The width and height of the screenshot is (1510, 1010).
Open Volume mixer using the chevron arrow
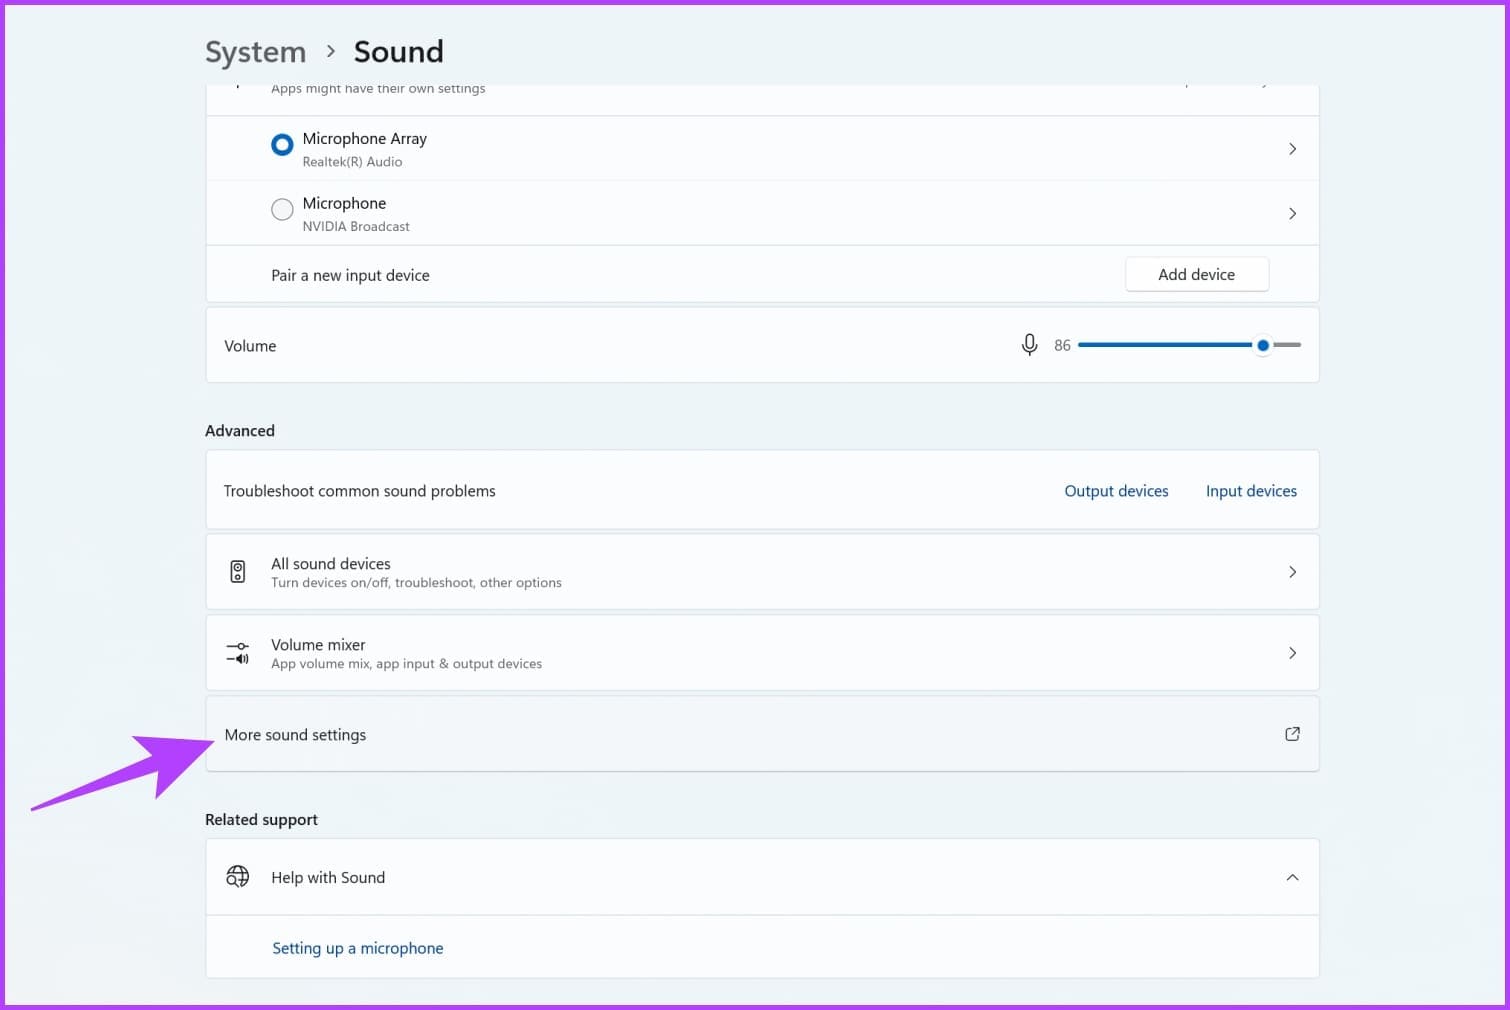1292,653
